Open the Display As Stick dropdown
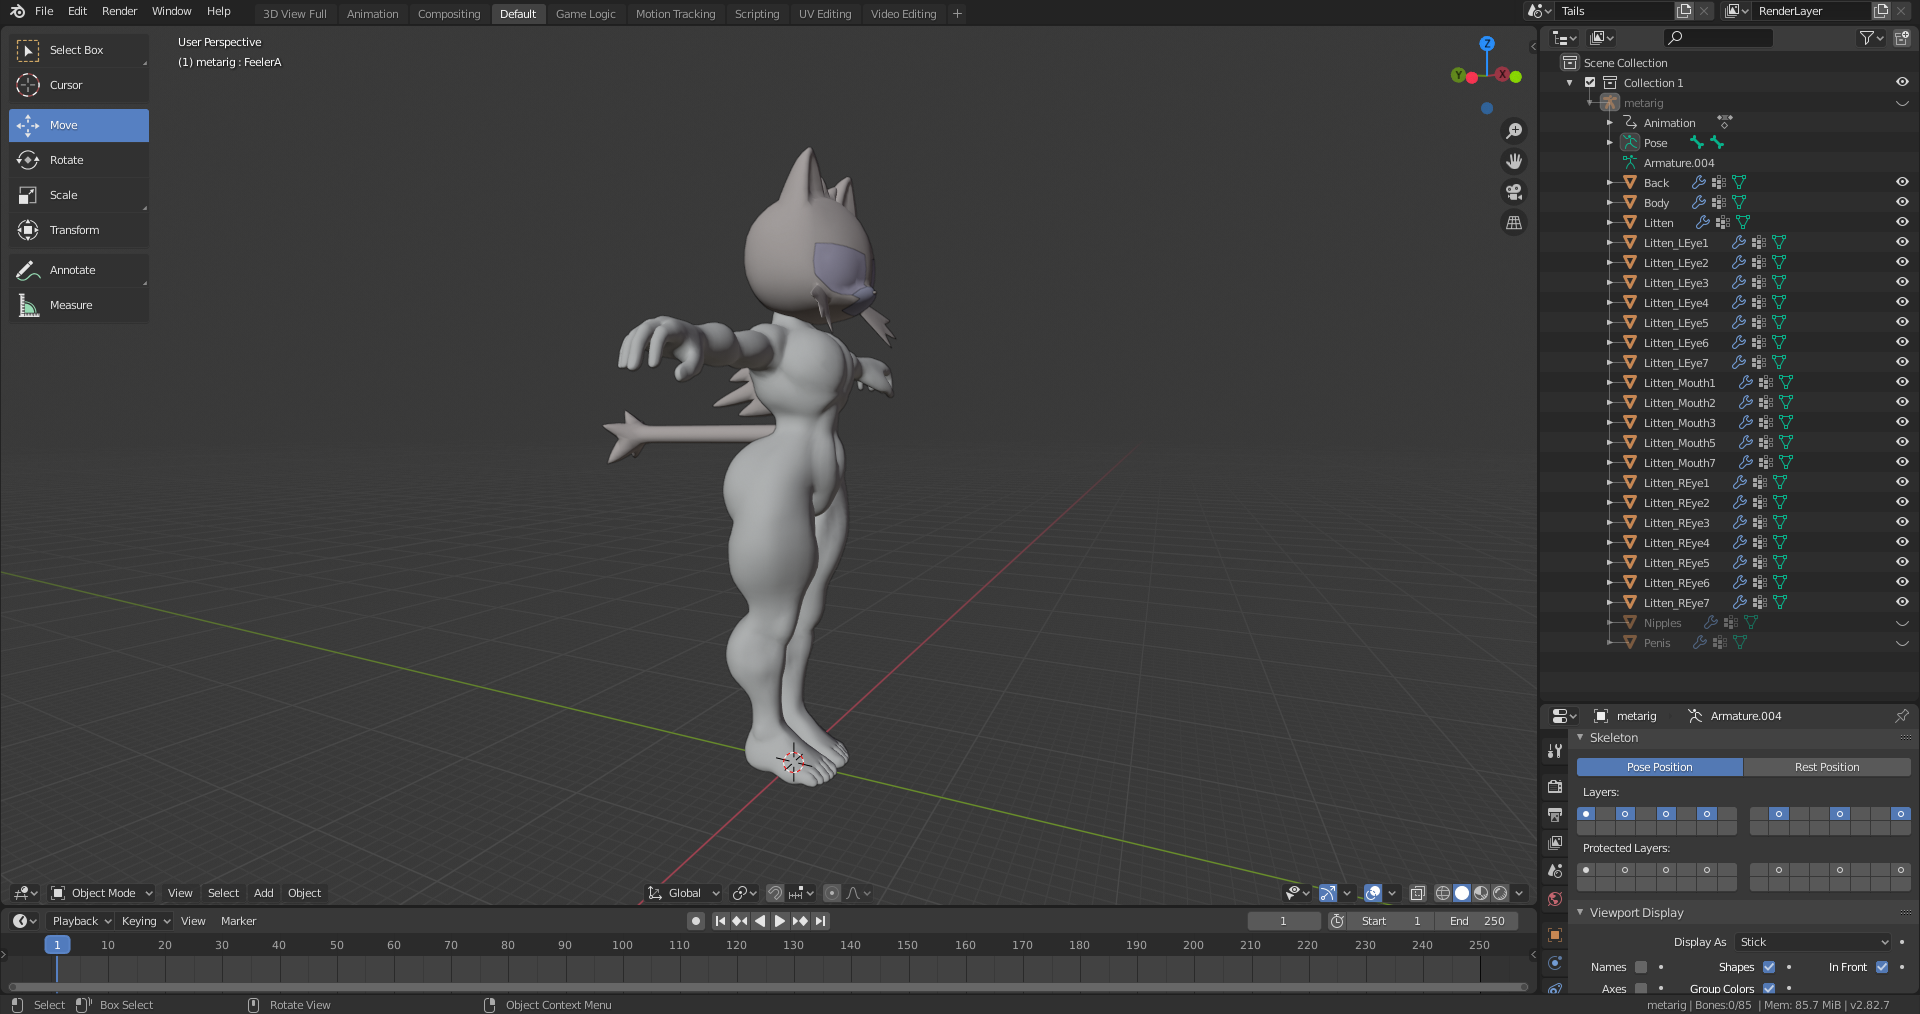Image resolution: width=1920 pixels, height=1014 pixels. pyautogui.click(x=1813, y=942)
